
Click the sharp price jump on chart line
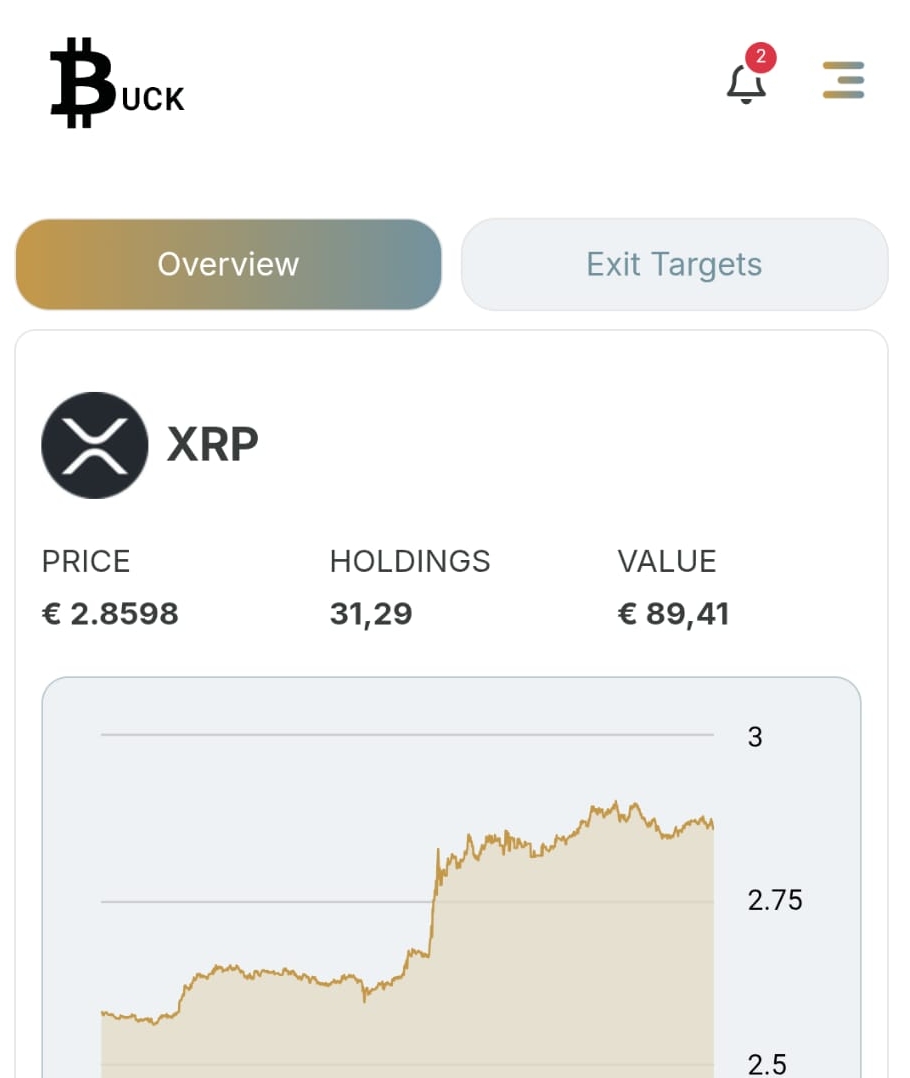pyautogui.click(x=434, y=900)
